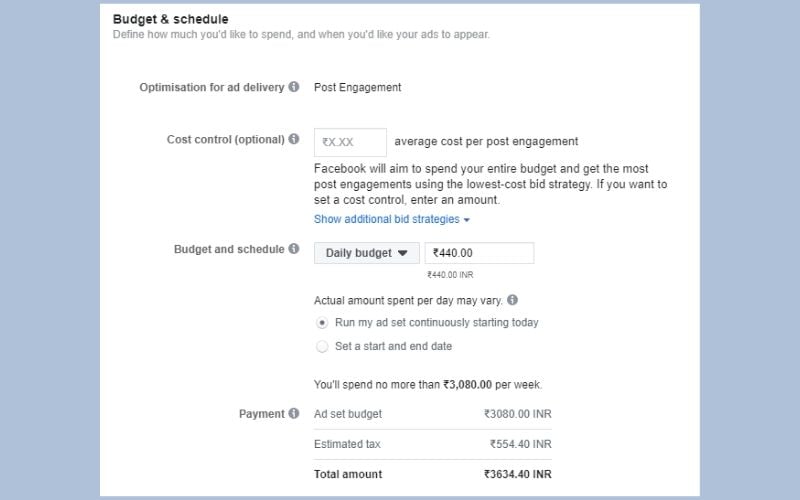Click the Budget & schedule section heading
Screen dimensions: 800x500
pyautogui.click(x=170, y=19)
